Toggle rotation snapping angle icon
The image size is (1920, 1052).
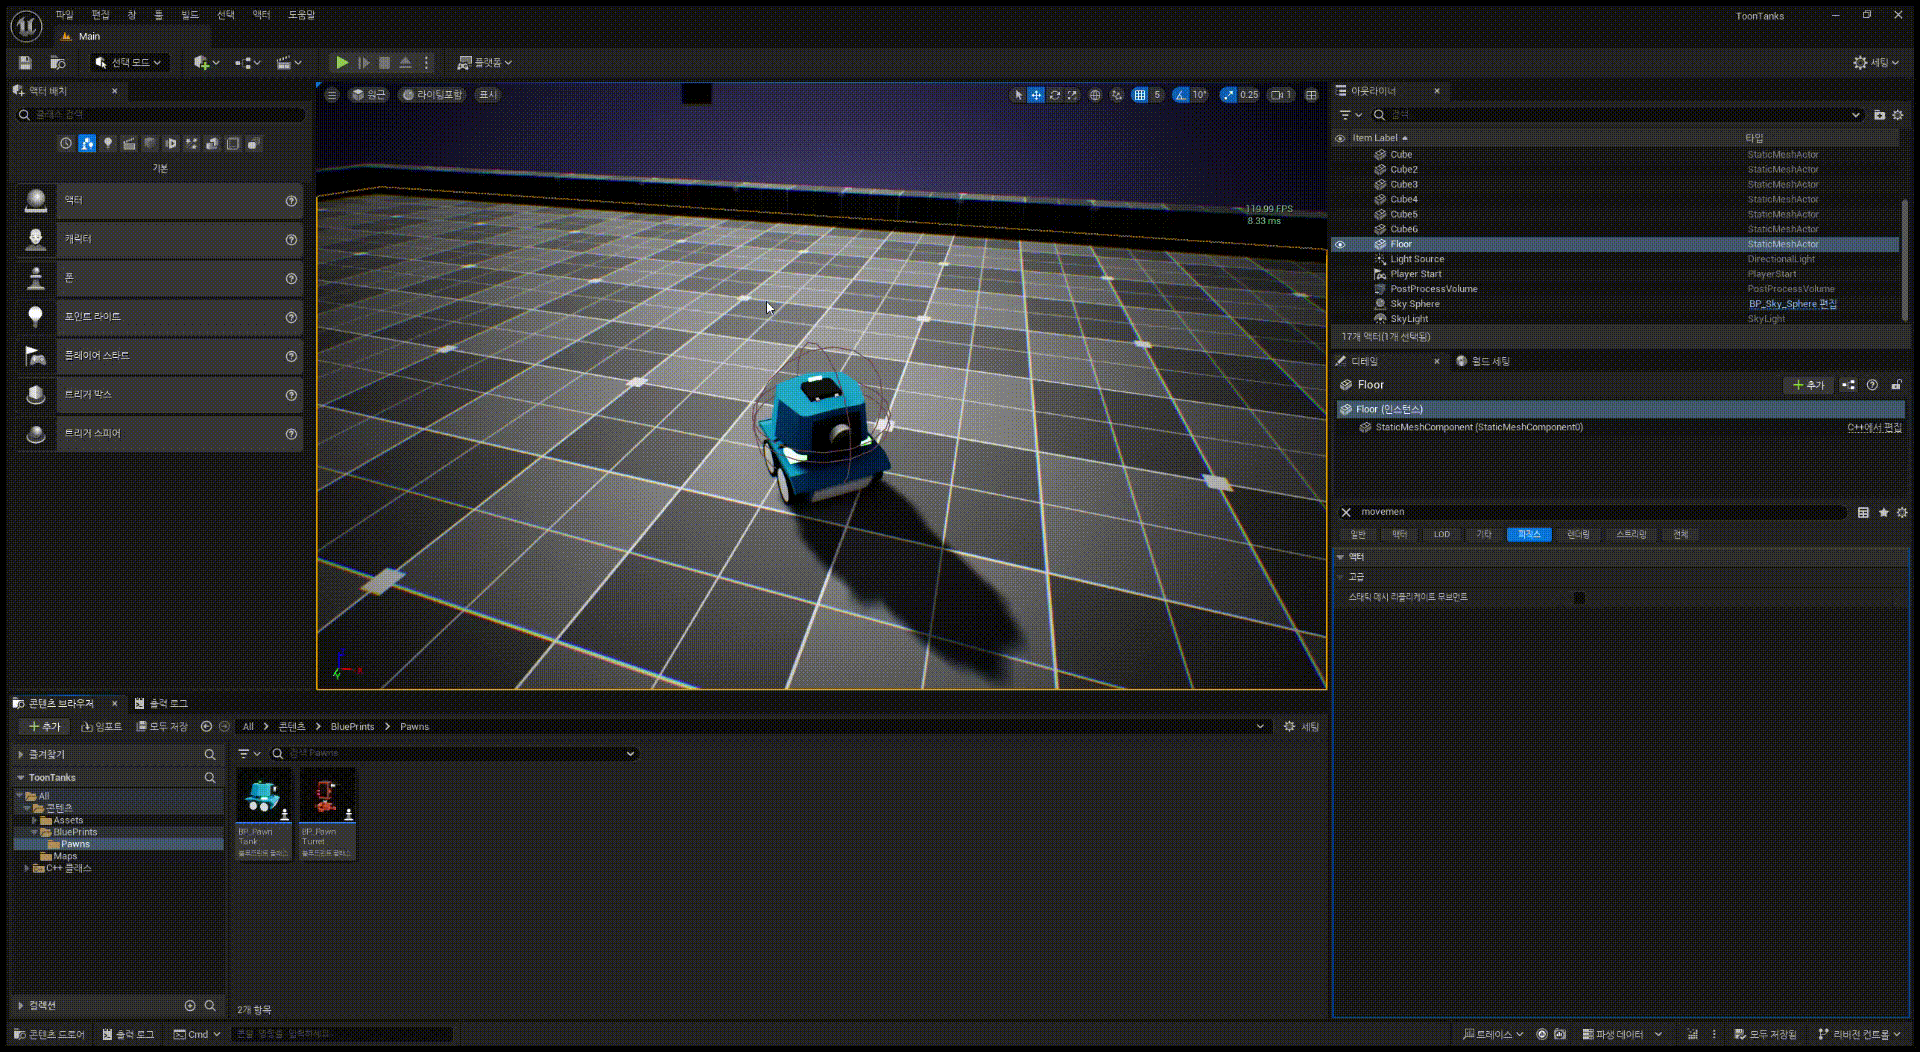[1181, 95]
